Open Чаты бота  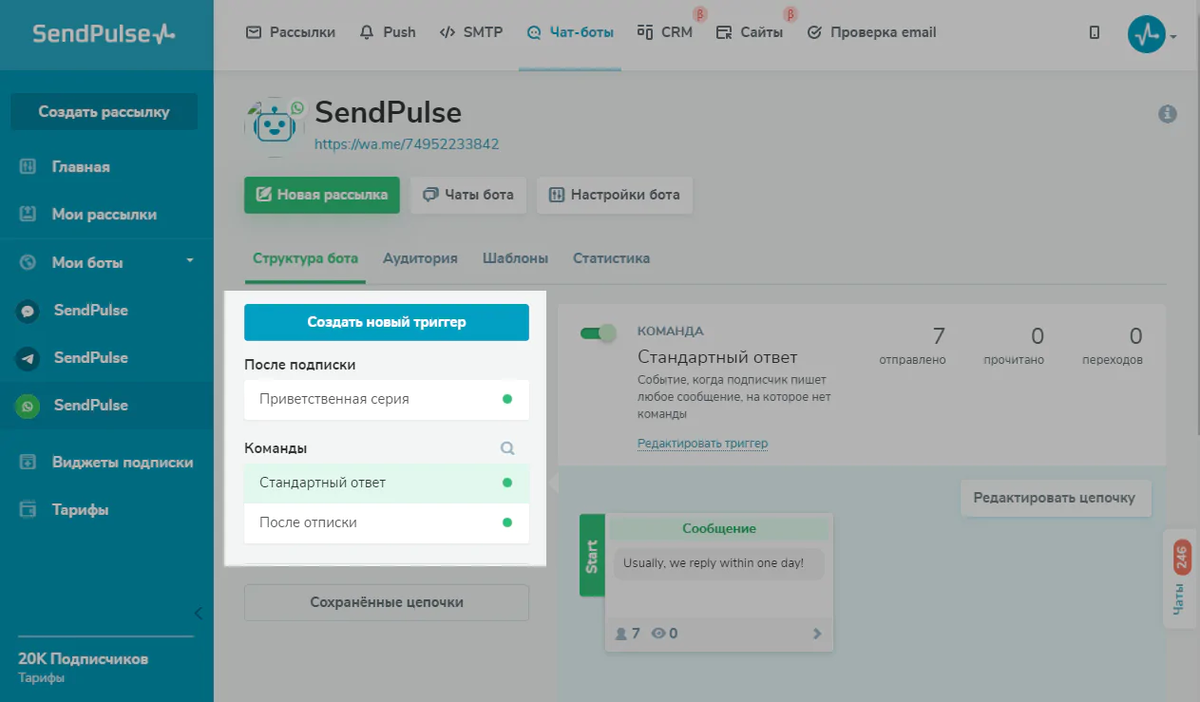pyautogui.click(x=468, y=195)
